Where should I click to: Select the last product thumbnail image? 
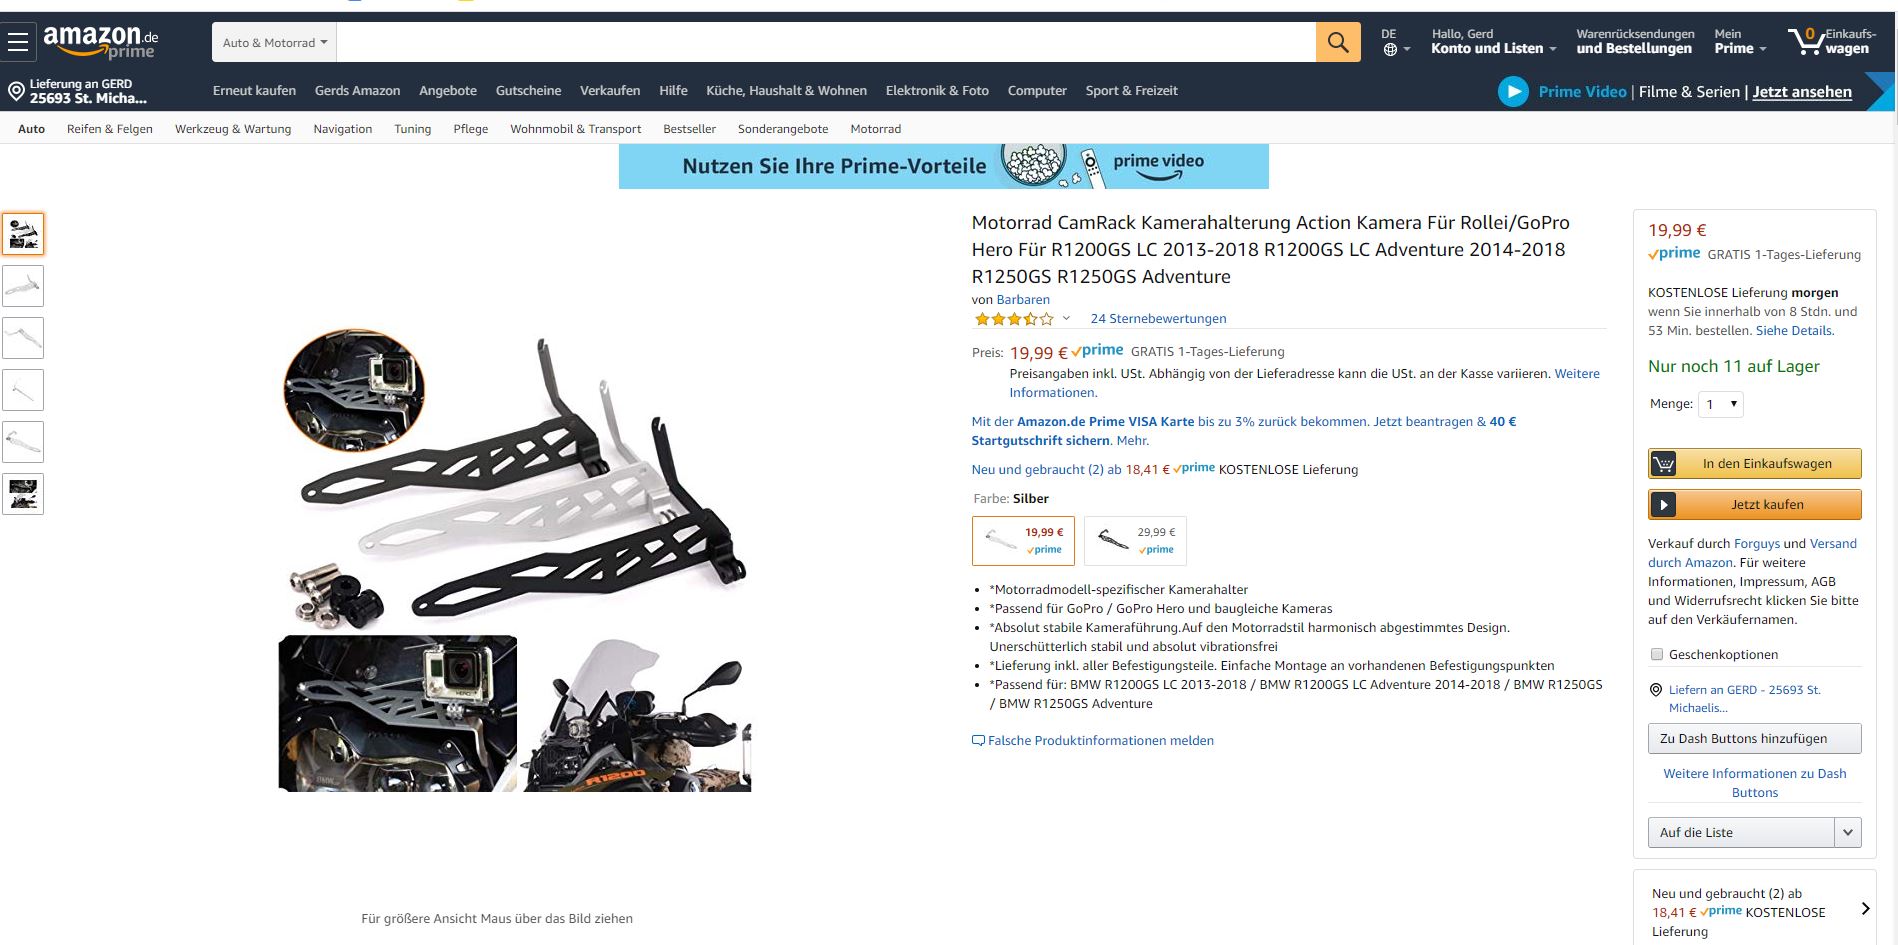(x=23, y=494)
